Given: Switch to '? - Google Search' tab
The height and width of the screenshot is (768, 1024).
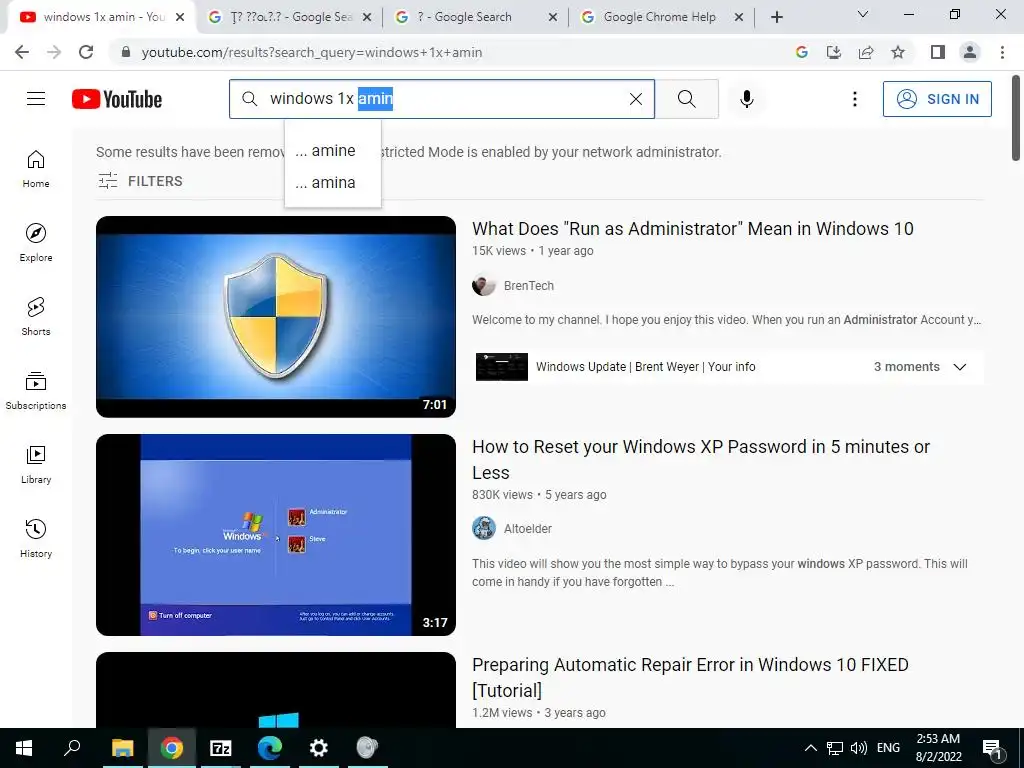Looking at the screenshot, I should click(473, 17).
